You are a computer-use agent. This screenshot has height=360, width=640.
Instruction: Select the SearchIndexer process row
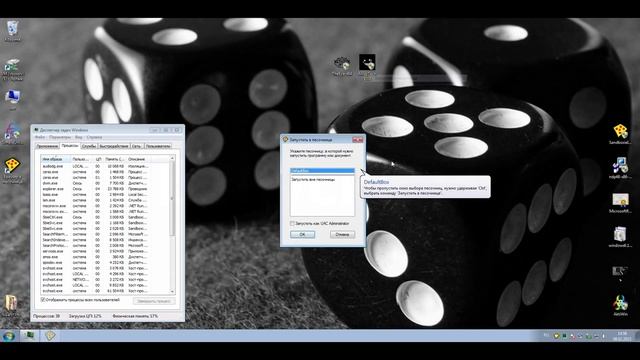tap(105, 240)
